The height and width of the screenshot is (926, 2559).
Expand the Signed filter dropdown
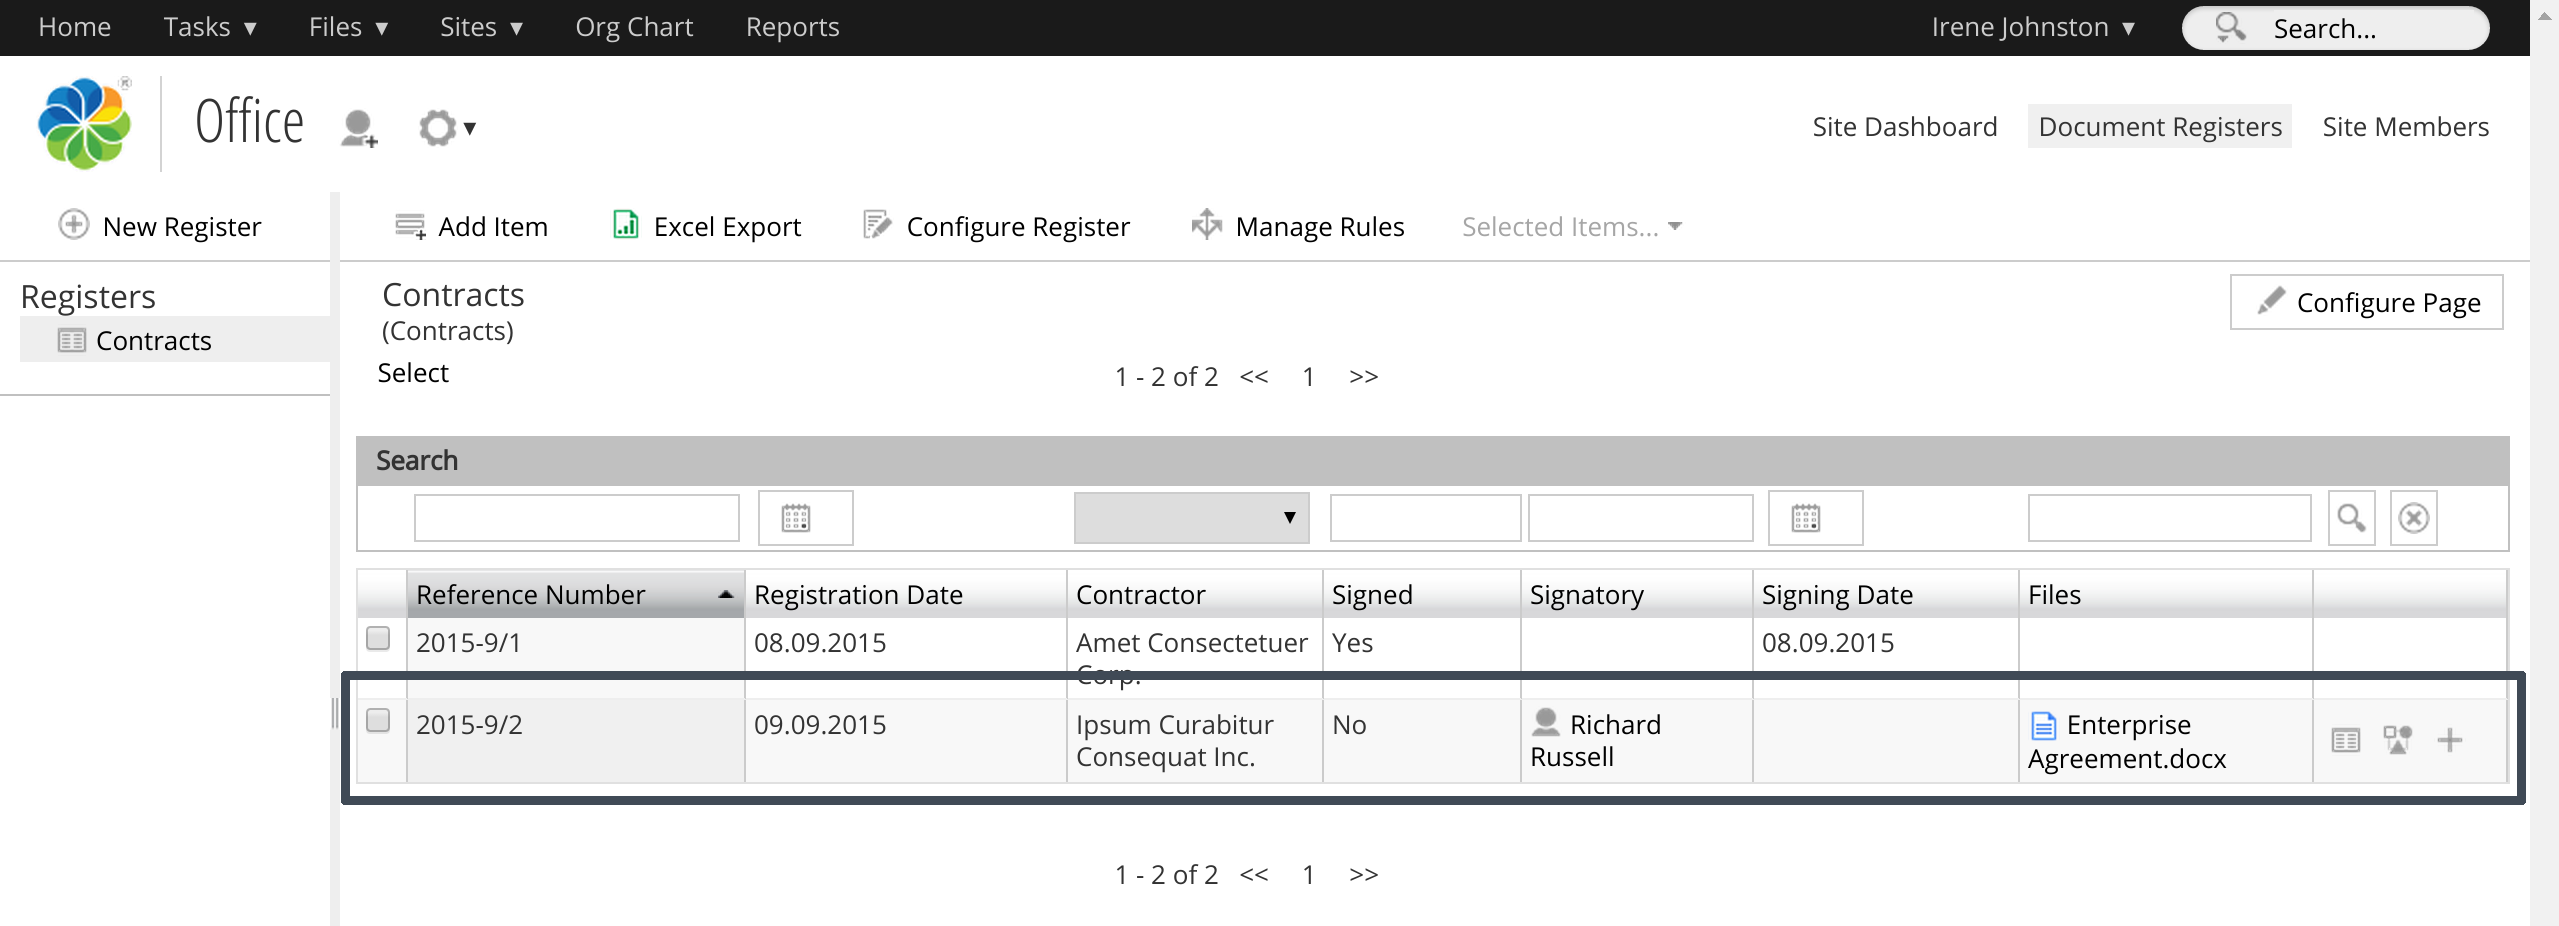1190,518
